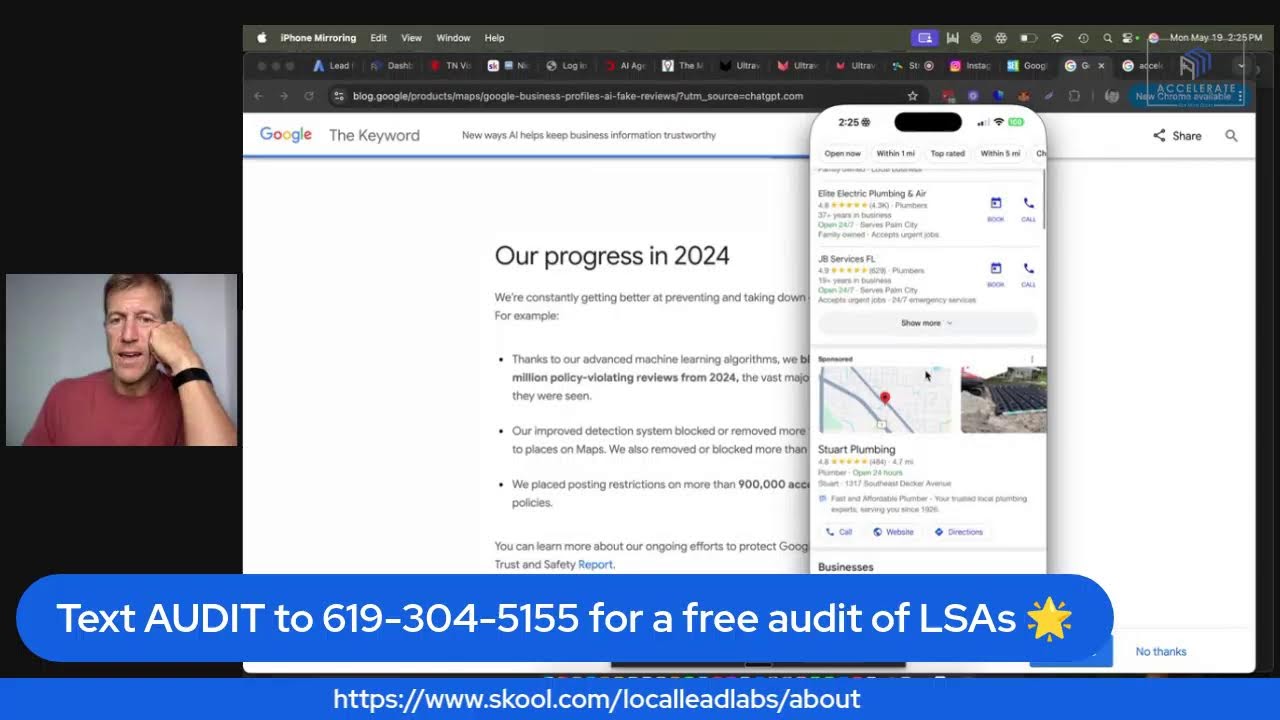Open the Apple menu
Screen dimensions: 1280x720
pyautogui.click(x=262, y=38)
